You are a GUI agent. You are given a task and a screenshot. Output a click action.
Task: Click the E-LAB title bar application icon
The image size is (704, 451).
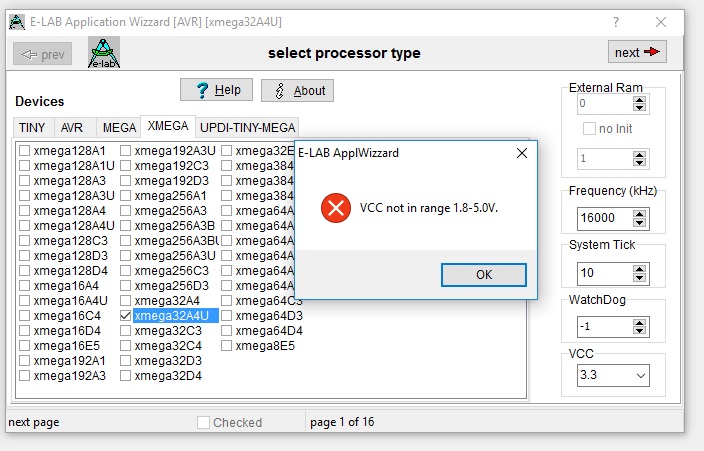click(x=17, y=22)
